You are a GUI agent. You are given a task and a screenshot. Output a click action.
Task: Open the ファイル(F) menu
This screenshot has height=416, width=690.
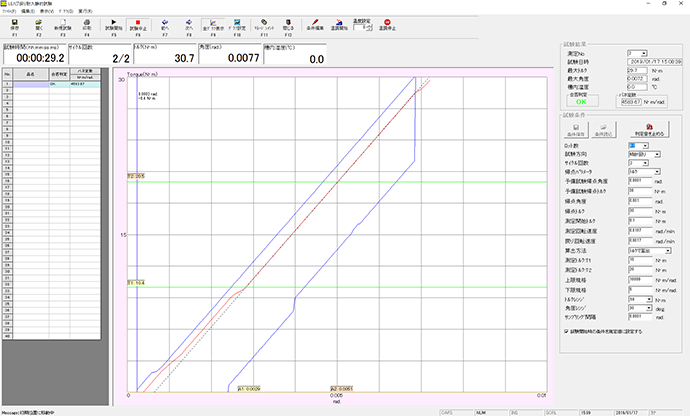pos(9,11)
